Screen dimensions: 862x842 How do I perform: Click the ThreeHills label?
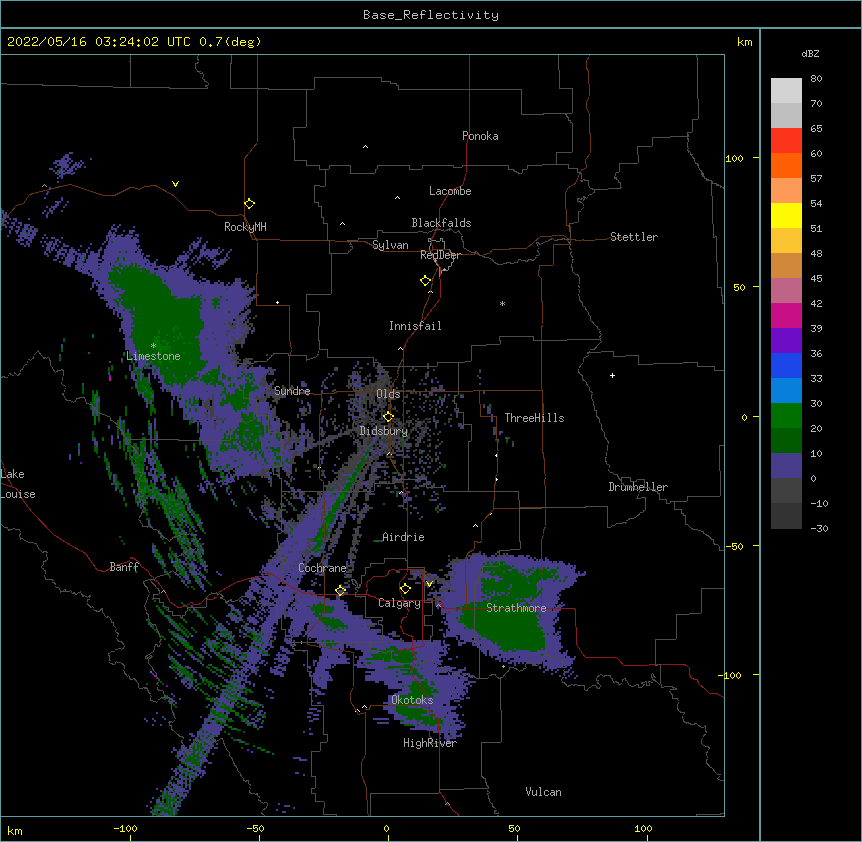[534, 418]
